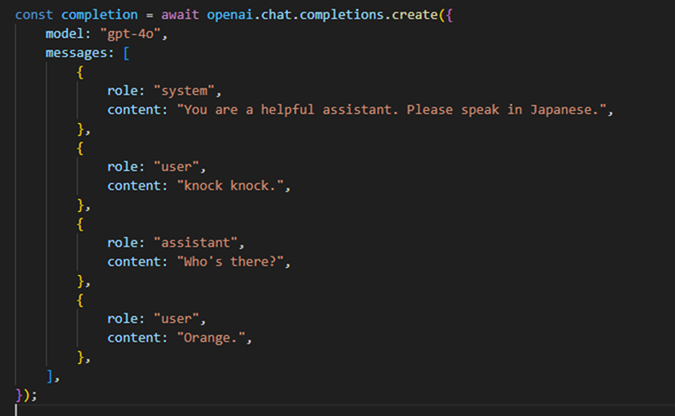Click the "create" method call
675x416 pixels.
415,15
